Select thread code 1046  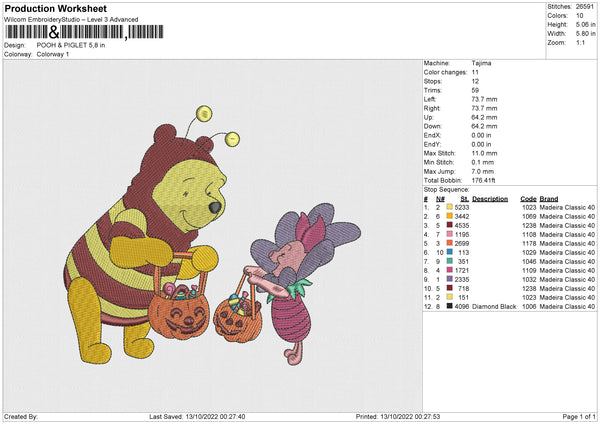[529, 261]
